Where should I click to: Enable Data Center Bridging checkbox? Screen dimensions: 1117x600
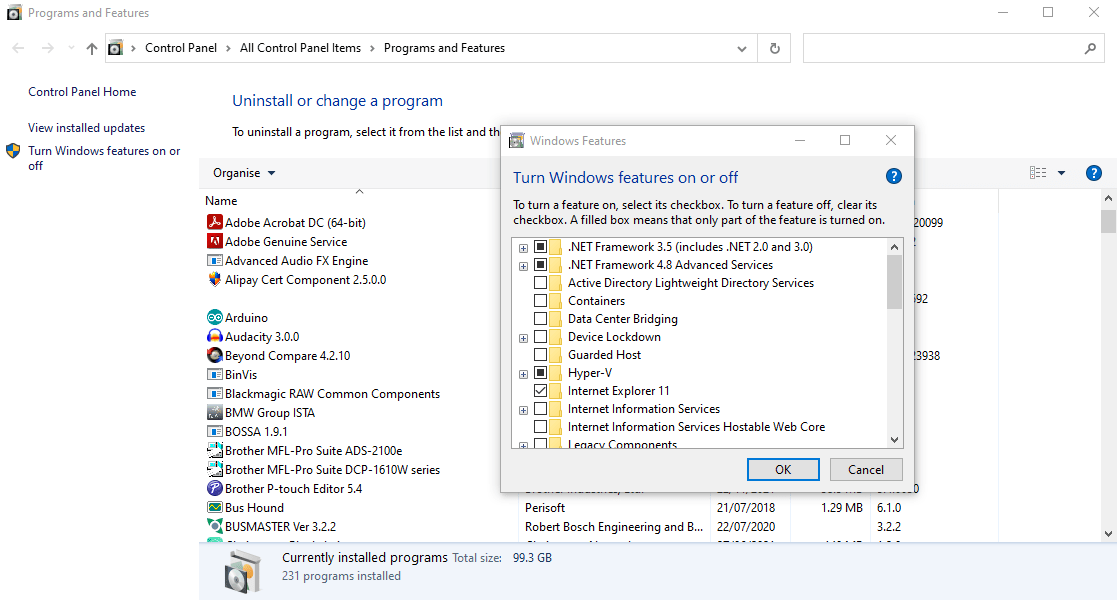tap(540, 319)
